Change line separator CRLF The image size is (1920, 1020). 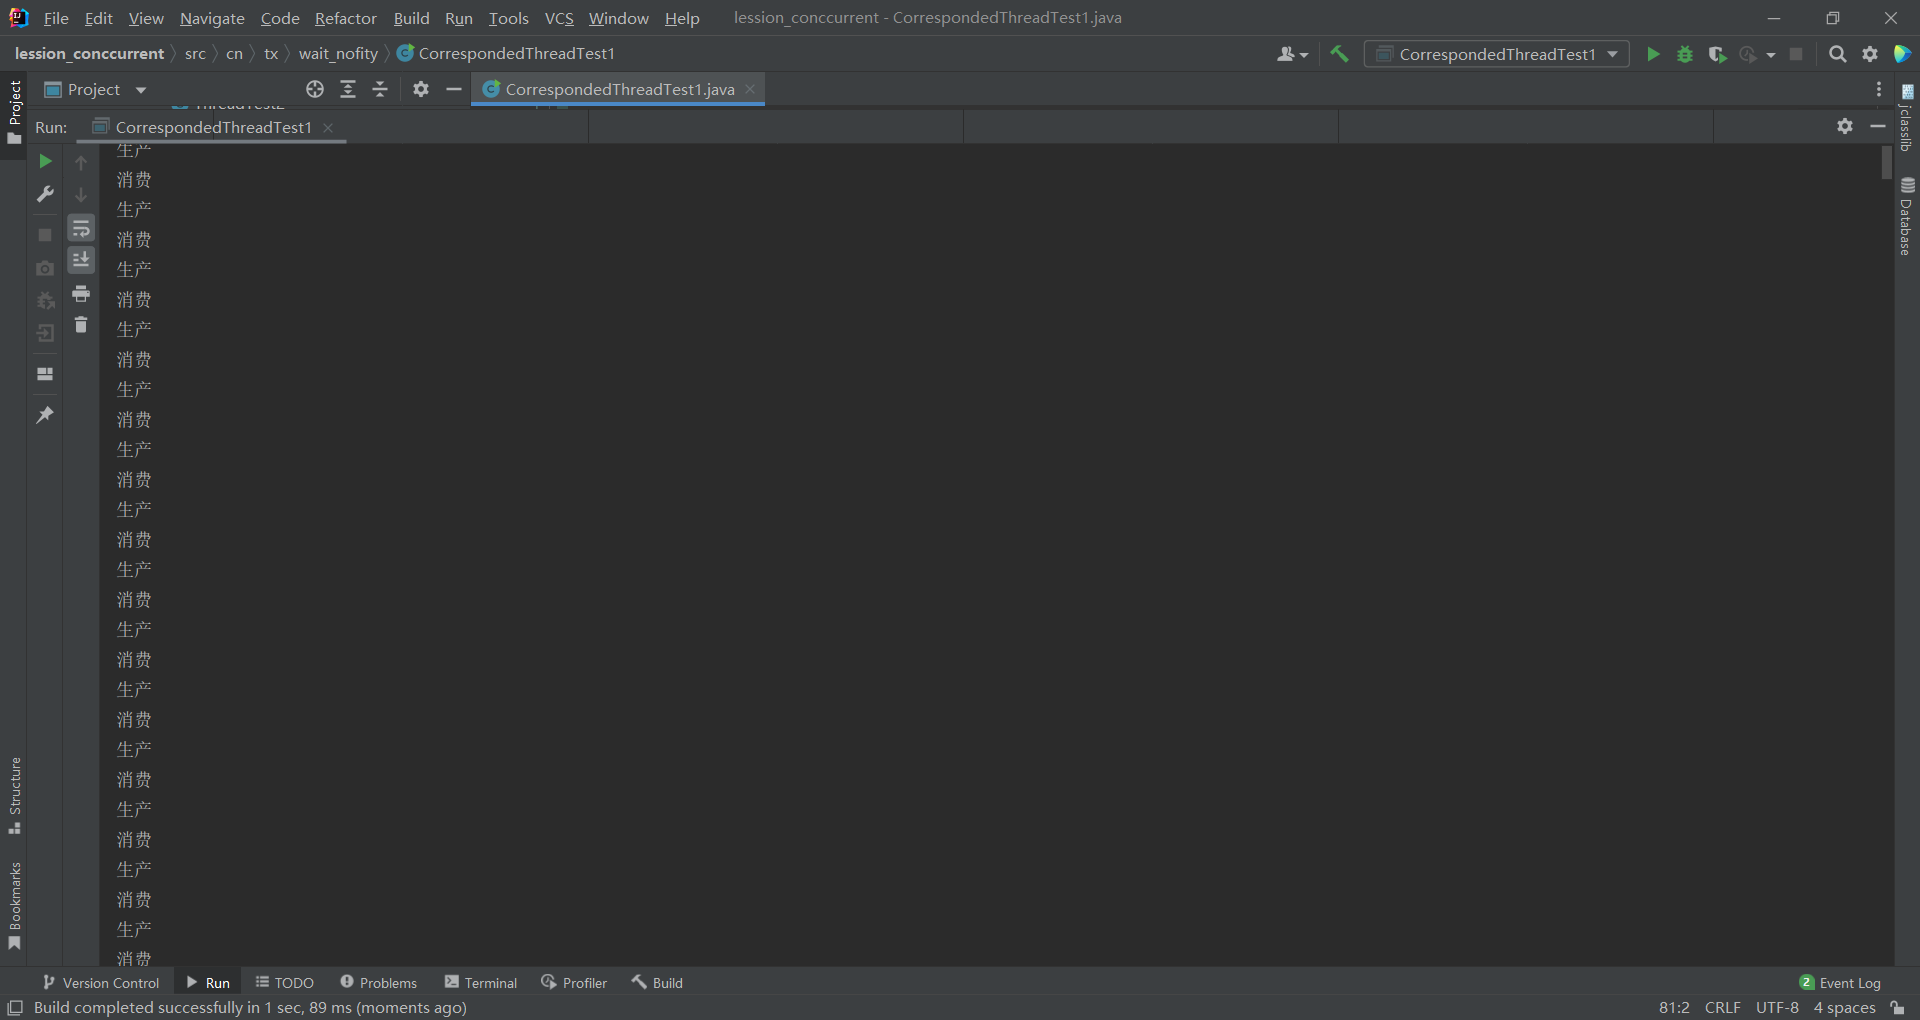(1722, 1008)
